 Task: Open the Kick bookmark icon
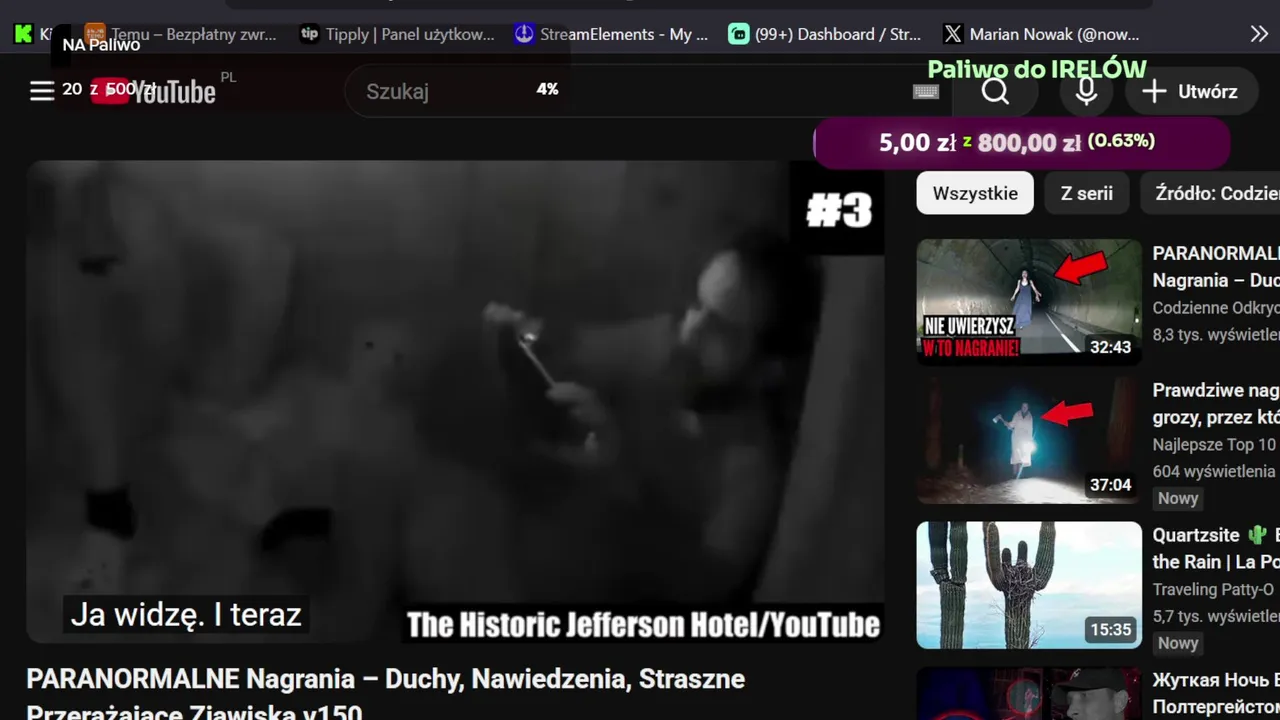click(23, 34)
